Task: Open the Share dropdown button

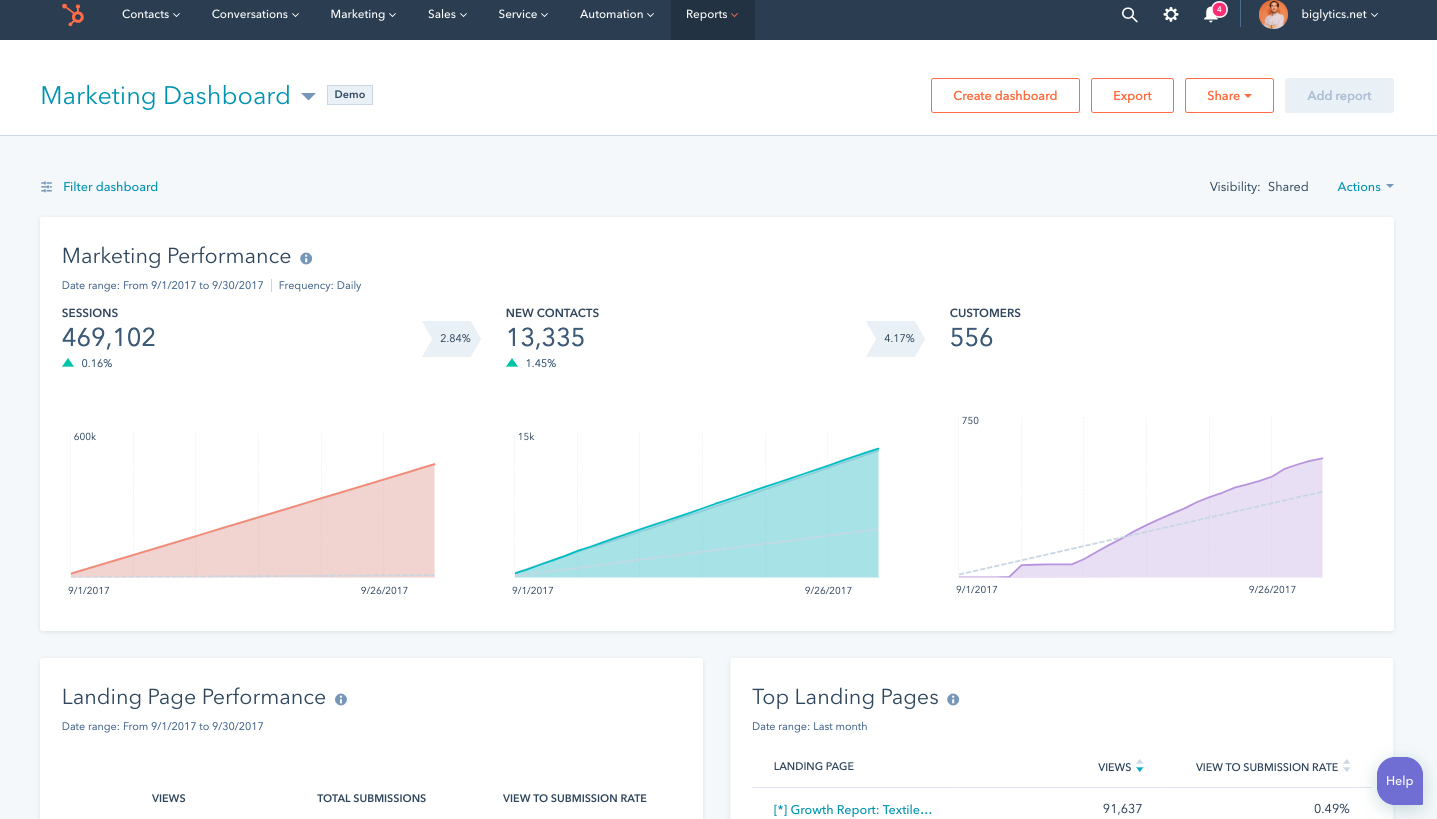Action: click(x=1229, y=96)
